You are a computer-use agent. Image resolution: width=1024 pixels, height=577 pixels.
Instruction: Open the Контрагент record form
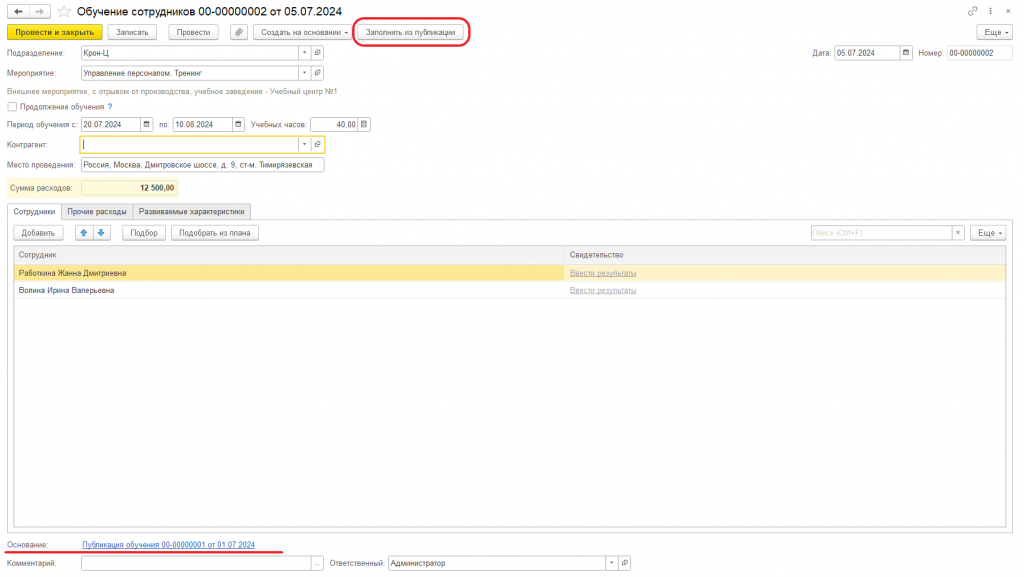(x=317, y=144)
